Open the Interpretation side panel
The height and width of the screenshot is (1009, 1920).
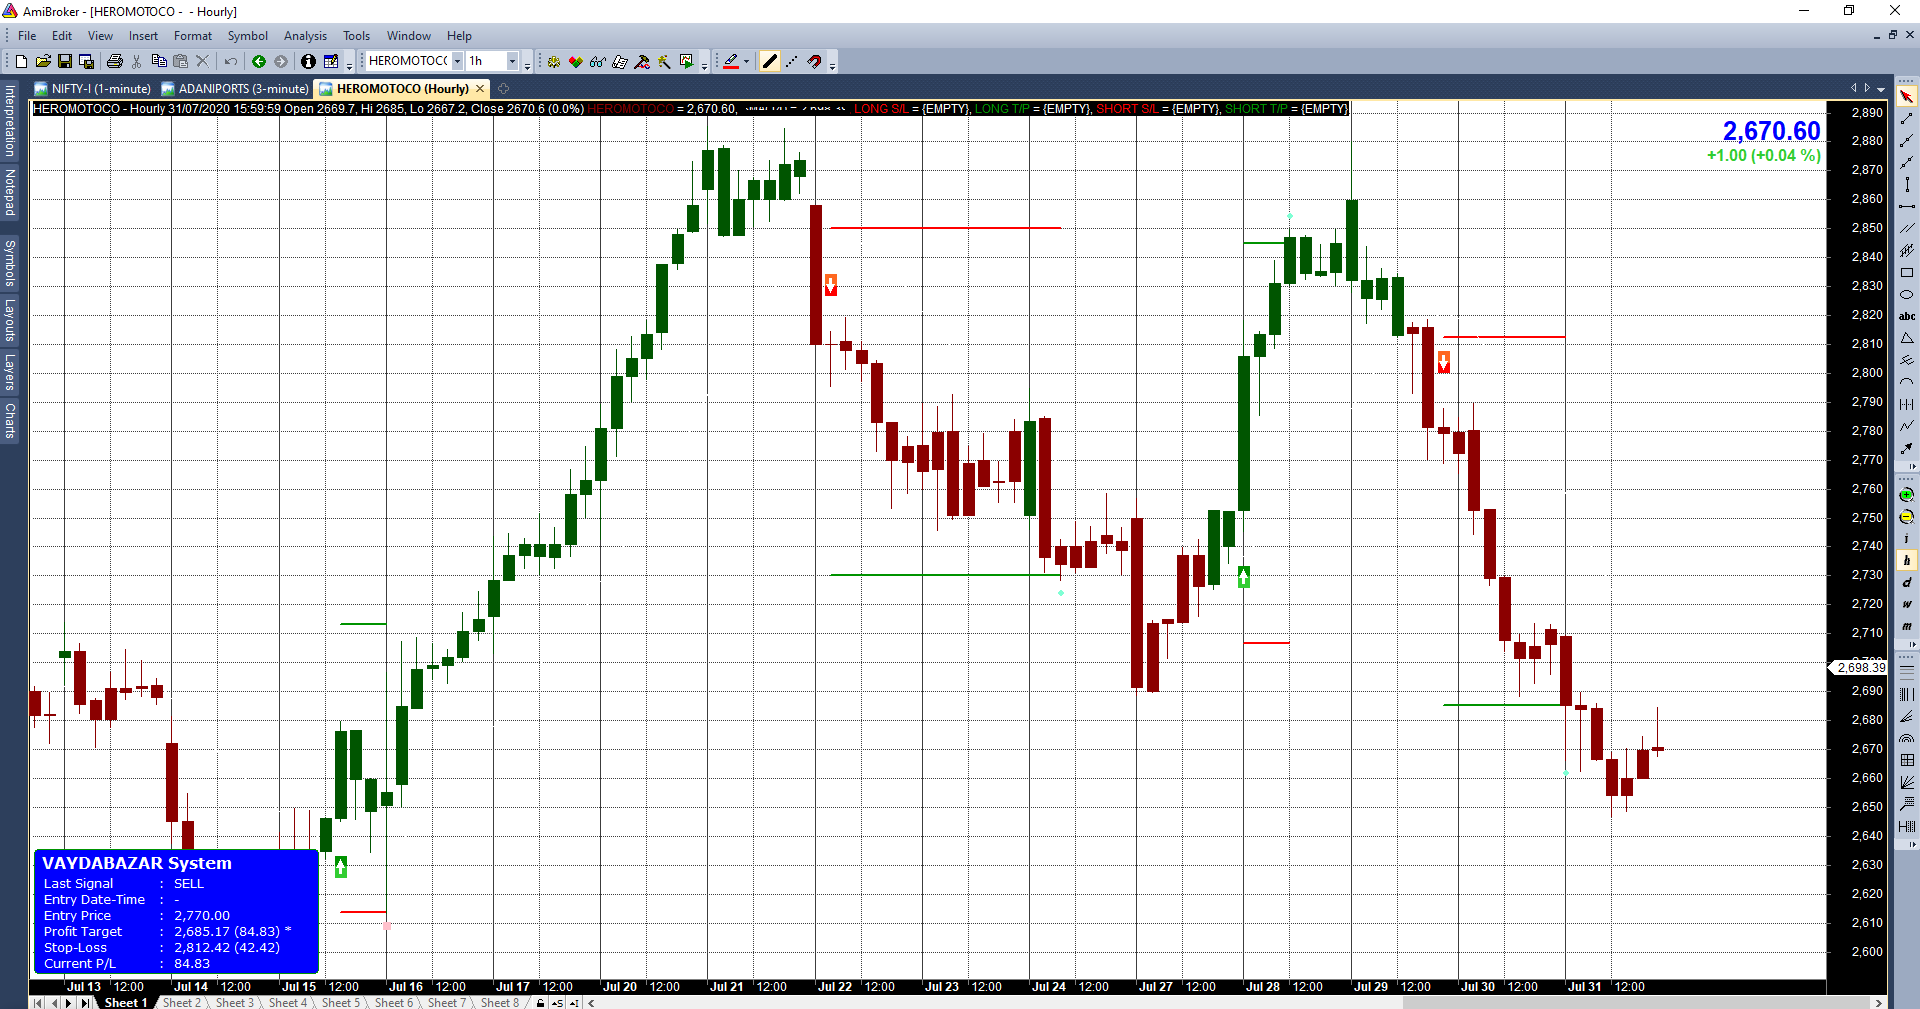pyautogui.click(x=10, y=120)
